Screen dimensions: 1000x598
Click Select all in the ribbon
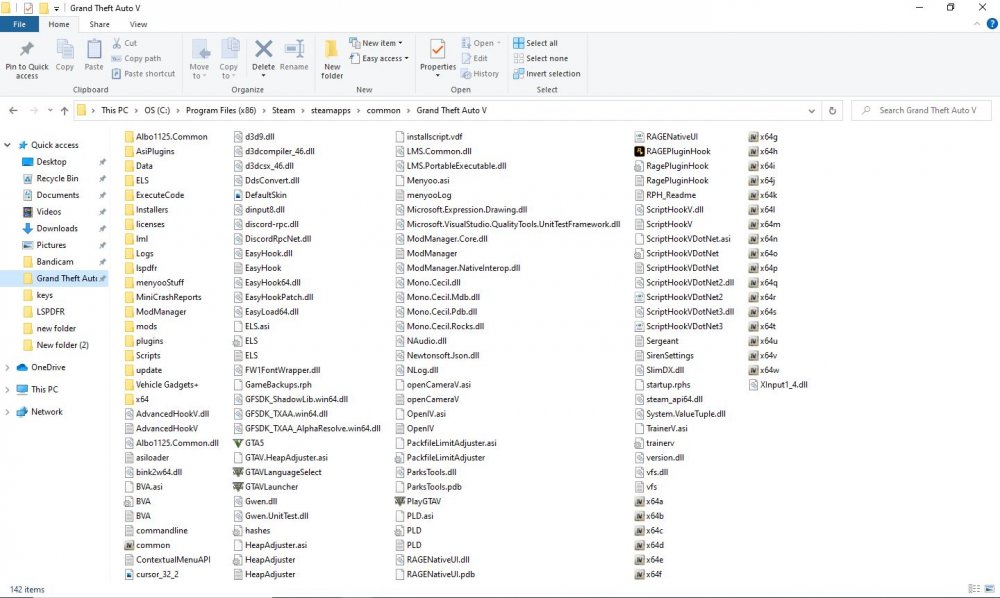click(x=535, y=43)
